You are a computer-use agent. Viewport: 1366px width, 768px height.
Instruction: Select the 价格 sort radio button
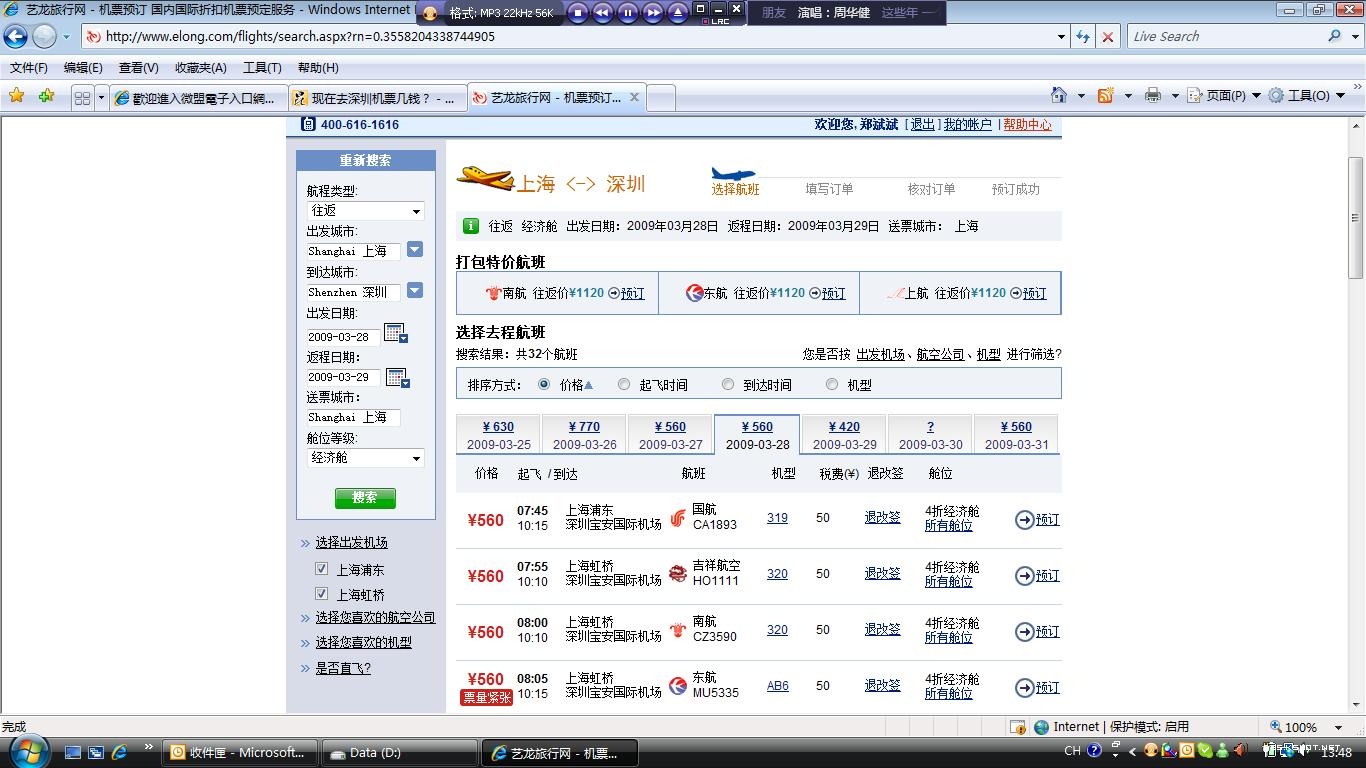tap(544, 384)
